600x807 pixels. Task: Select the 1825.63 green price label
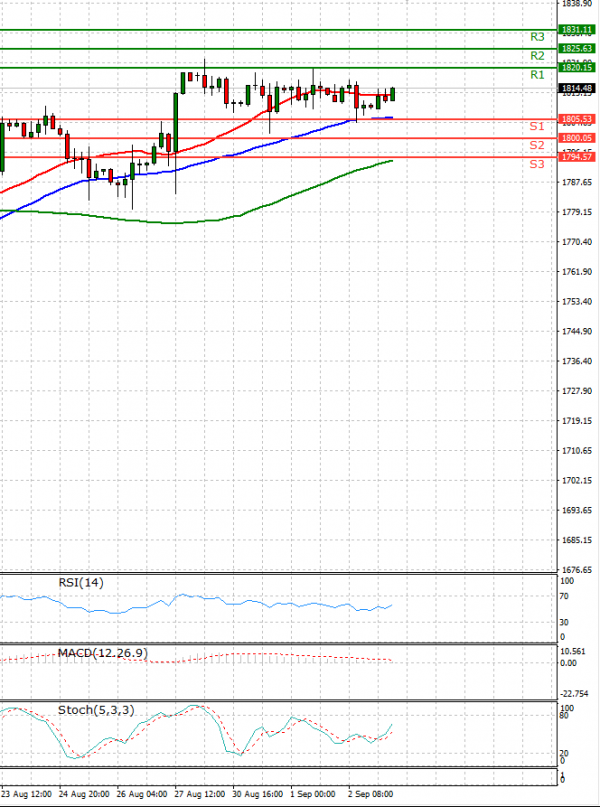click(577, 48)
